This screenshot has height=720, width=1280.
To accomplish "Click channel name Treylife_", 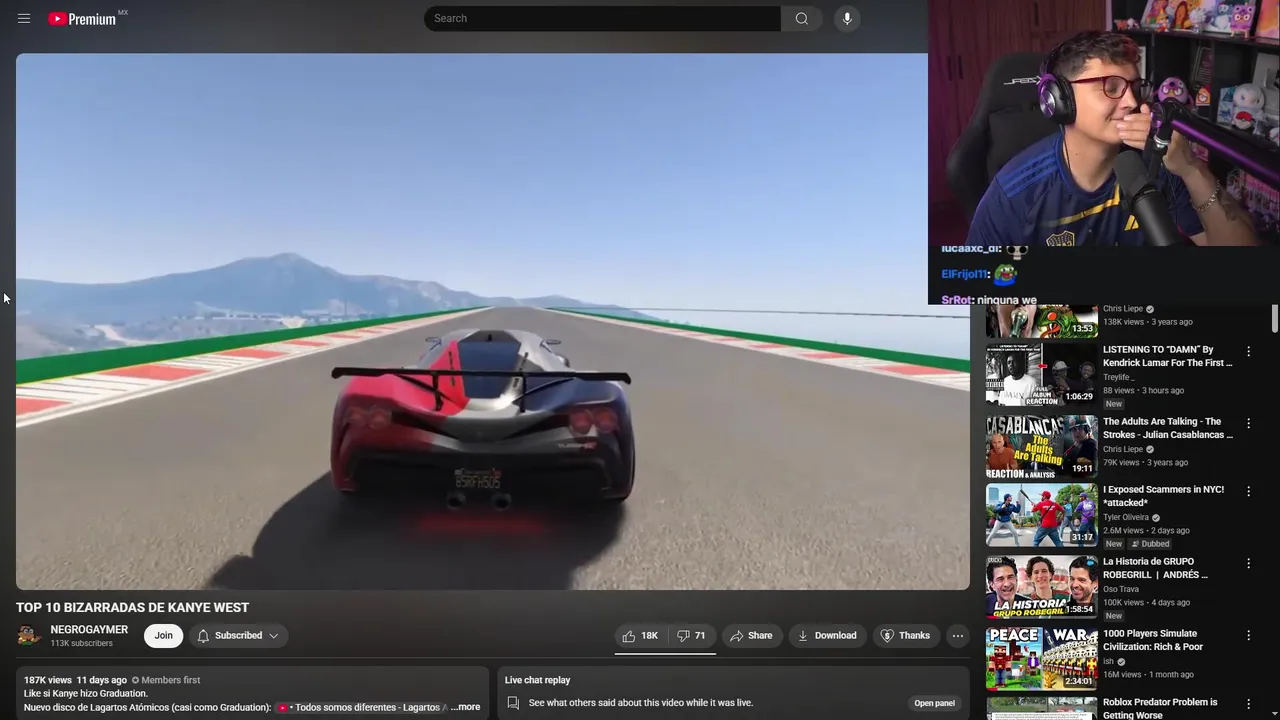I will [x=1118, y=377].
